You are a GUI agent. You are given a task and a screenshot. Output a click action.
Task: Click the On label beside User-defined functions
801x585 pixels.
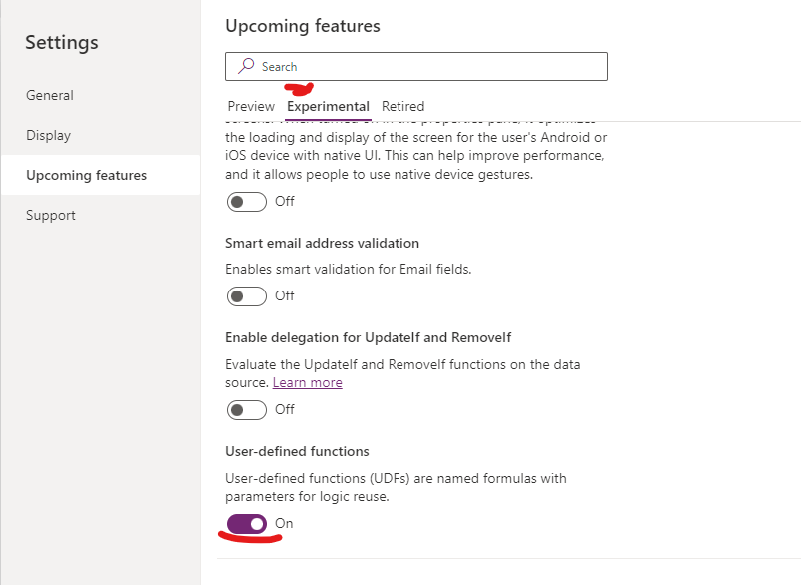point(283,523)
